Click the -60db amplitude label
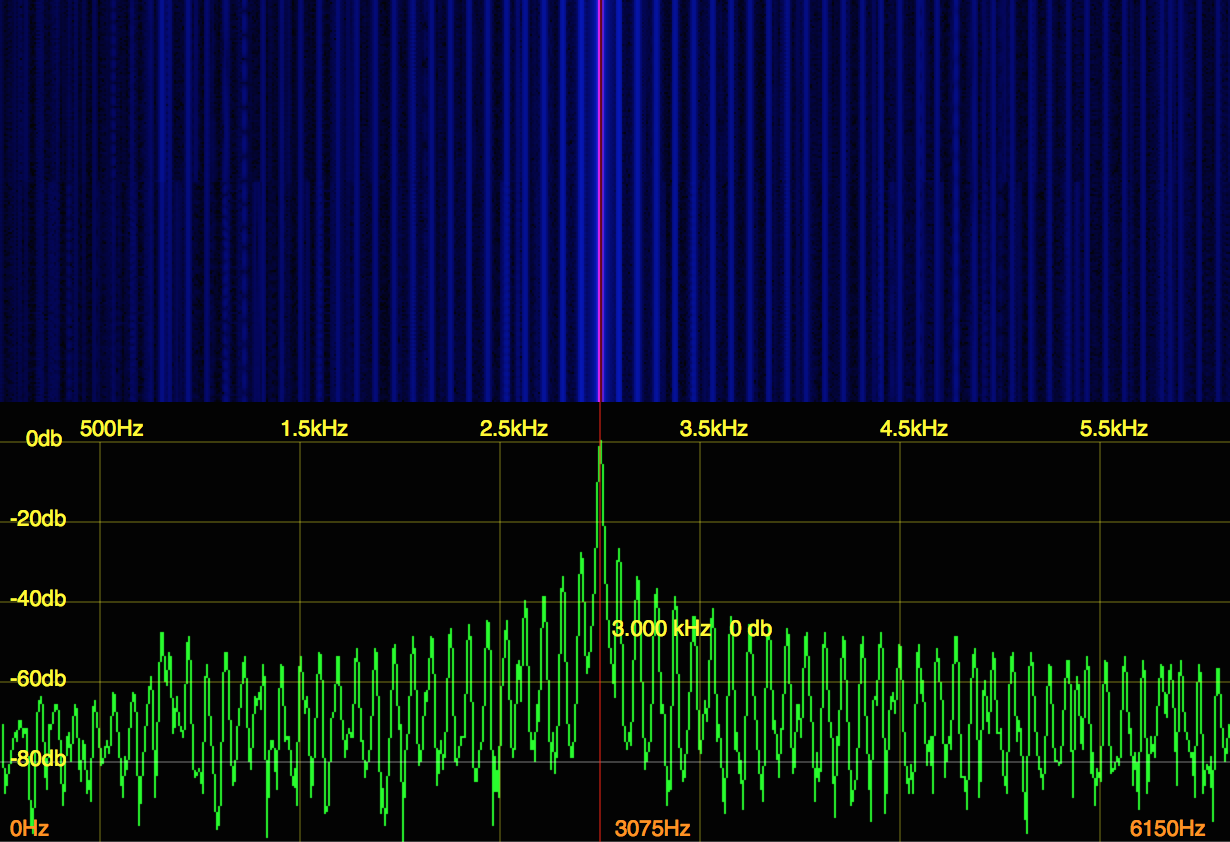This screenshot has width=1230, height=842. 38,679
